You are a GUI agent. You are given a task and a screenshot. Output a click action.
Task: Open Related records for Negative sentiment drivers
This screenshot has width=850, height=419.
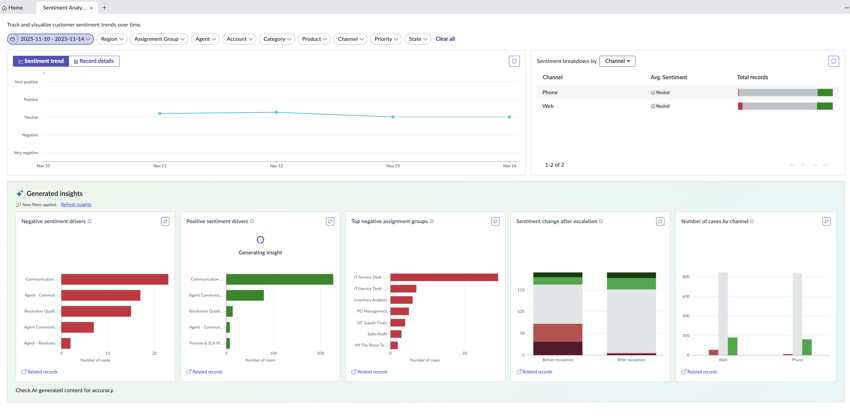pyautogui.click(x=39, y=372)
